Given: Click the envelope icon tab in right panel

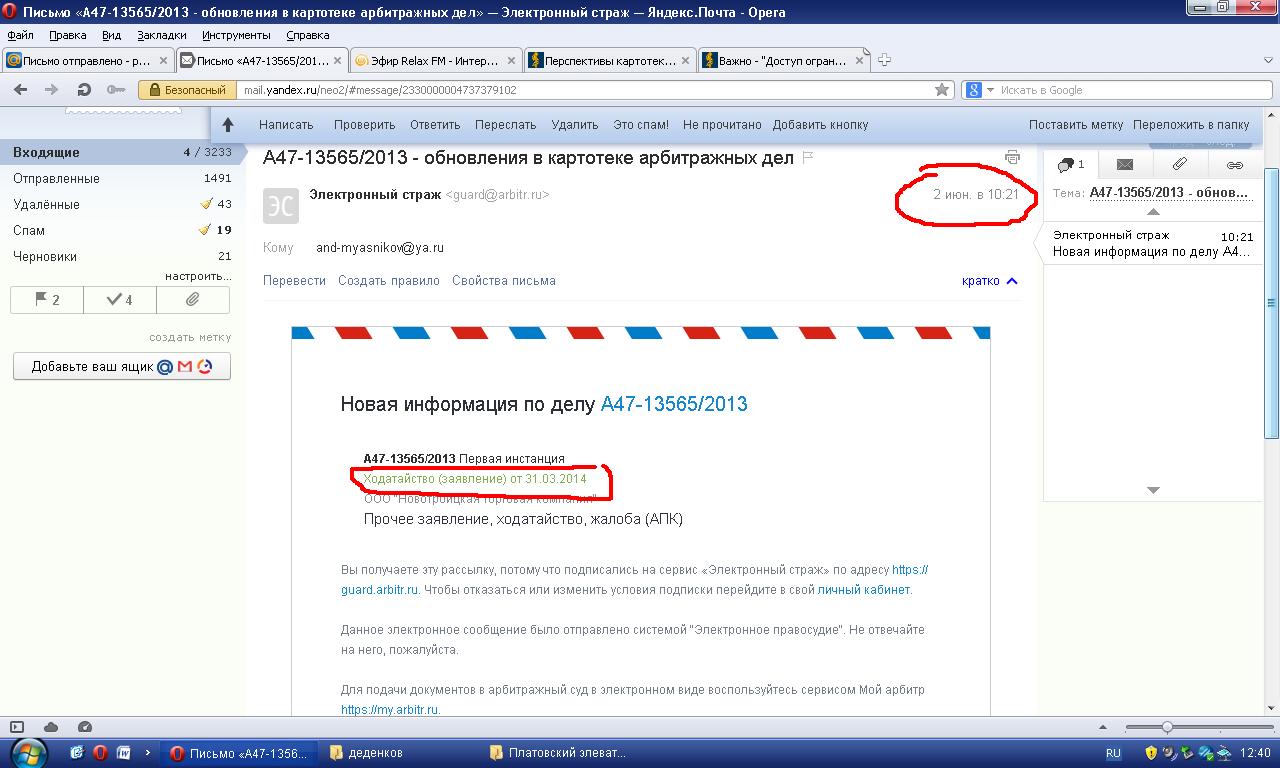Looking at the screenshot, I should click(x=1125, y=165).
